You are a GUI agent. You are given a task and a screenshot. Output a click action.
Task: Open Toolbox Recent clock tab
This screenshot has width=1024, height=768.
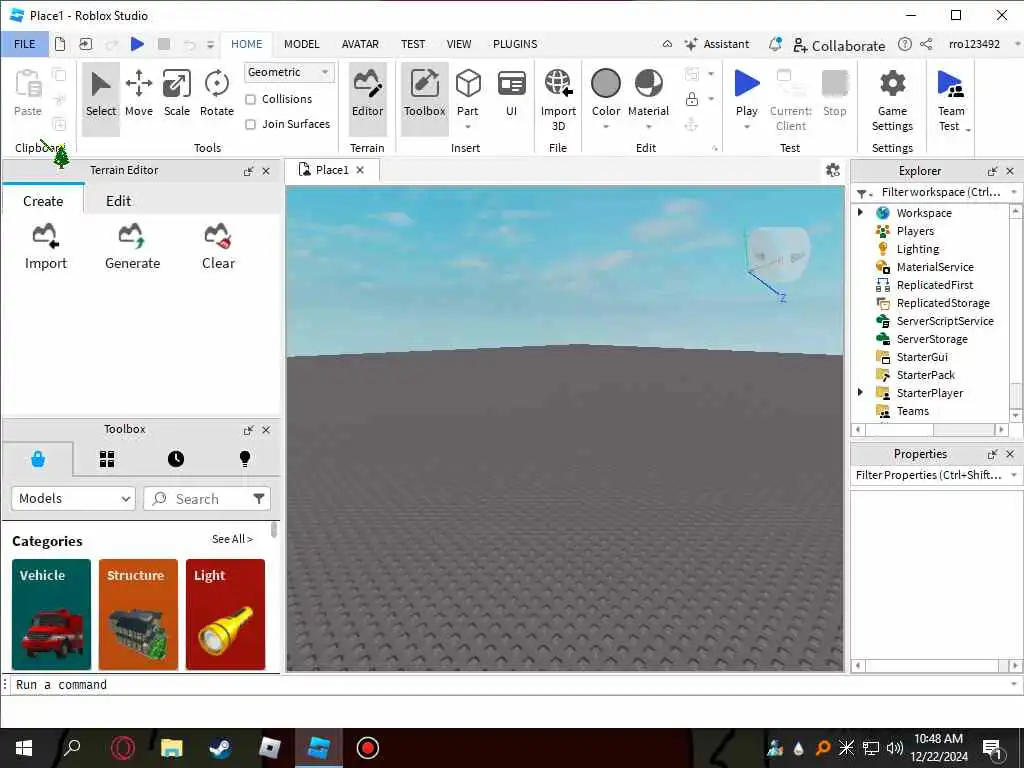click(x=176, y=459)
